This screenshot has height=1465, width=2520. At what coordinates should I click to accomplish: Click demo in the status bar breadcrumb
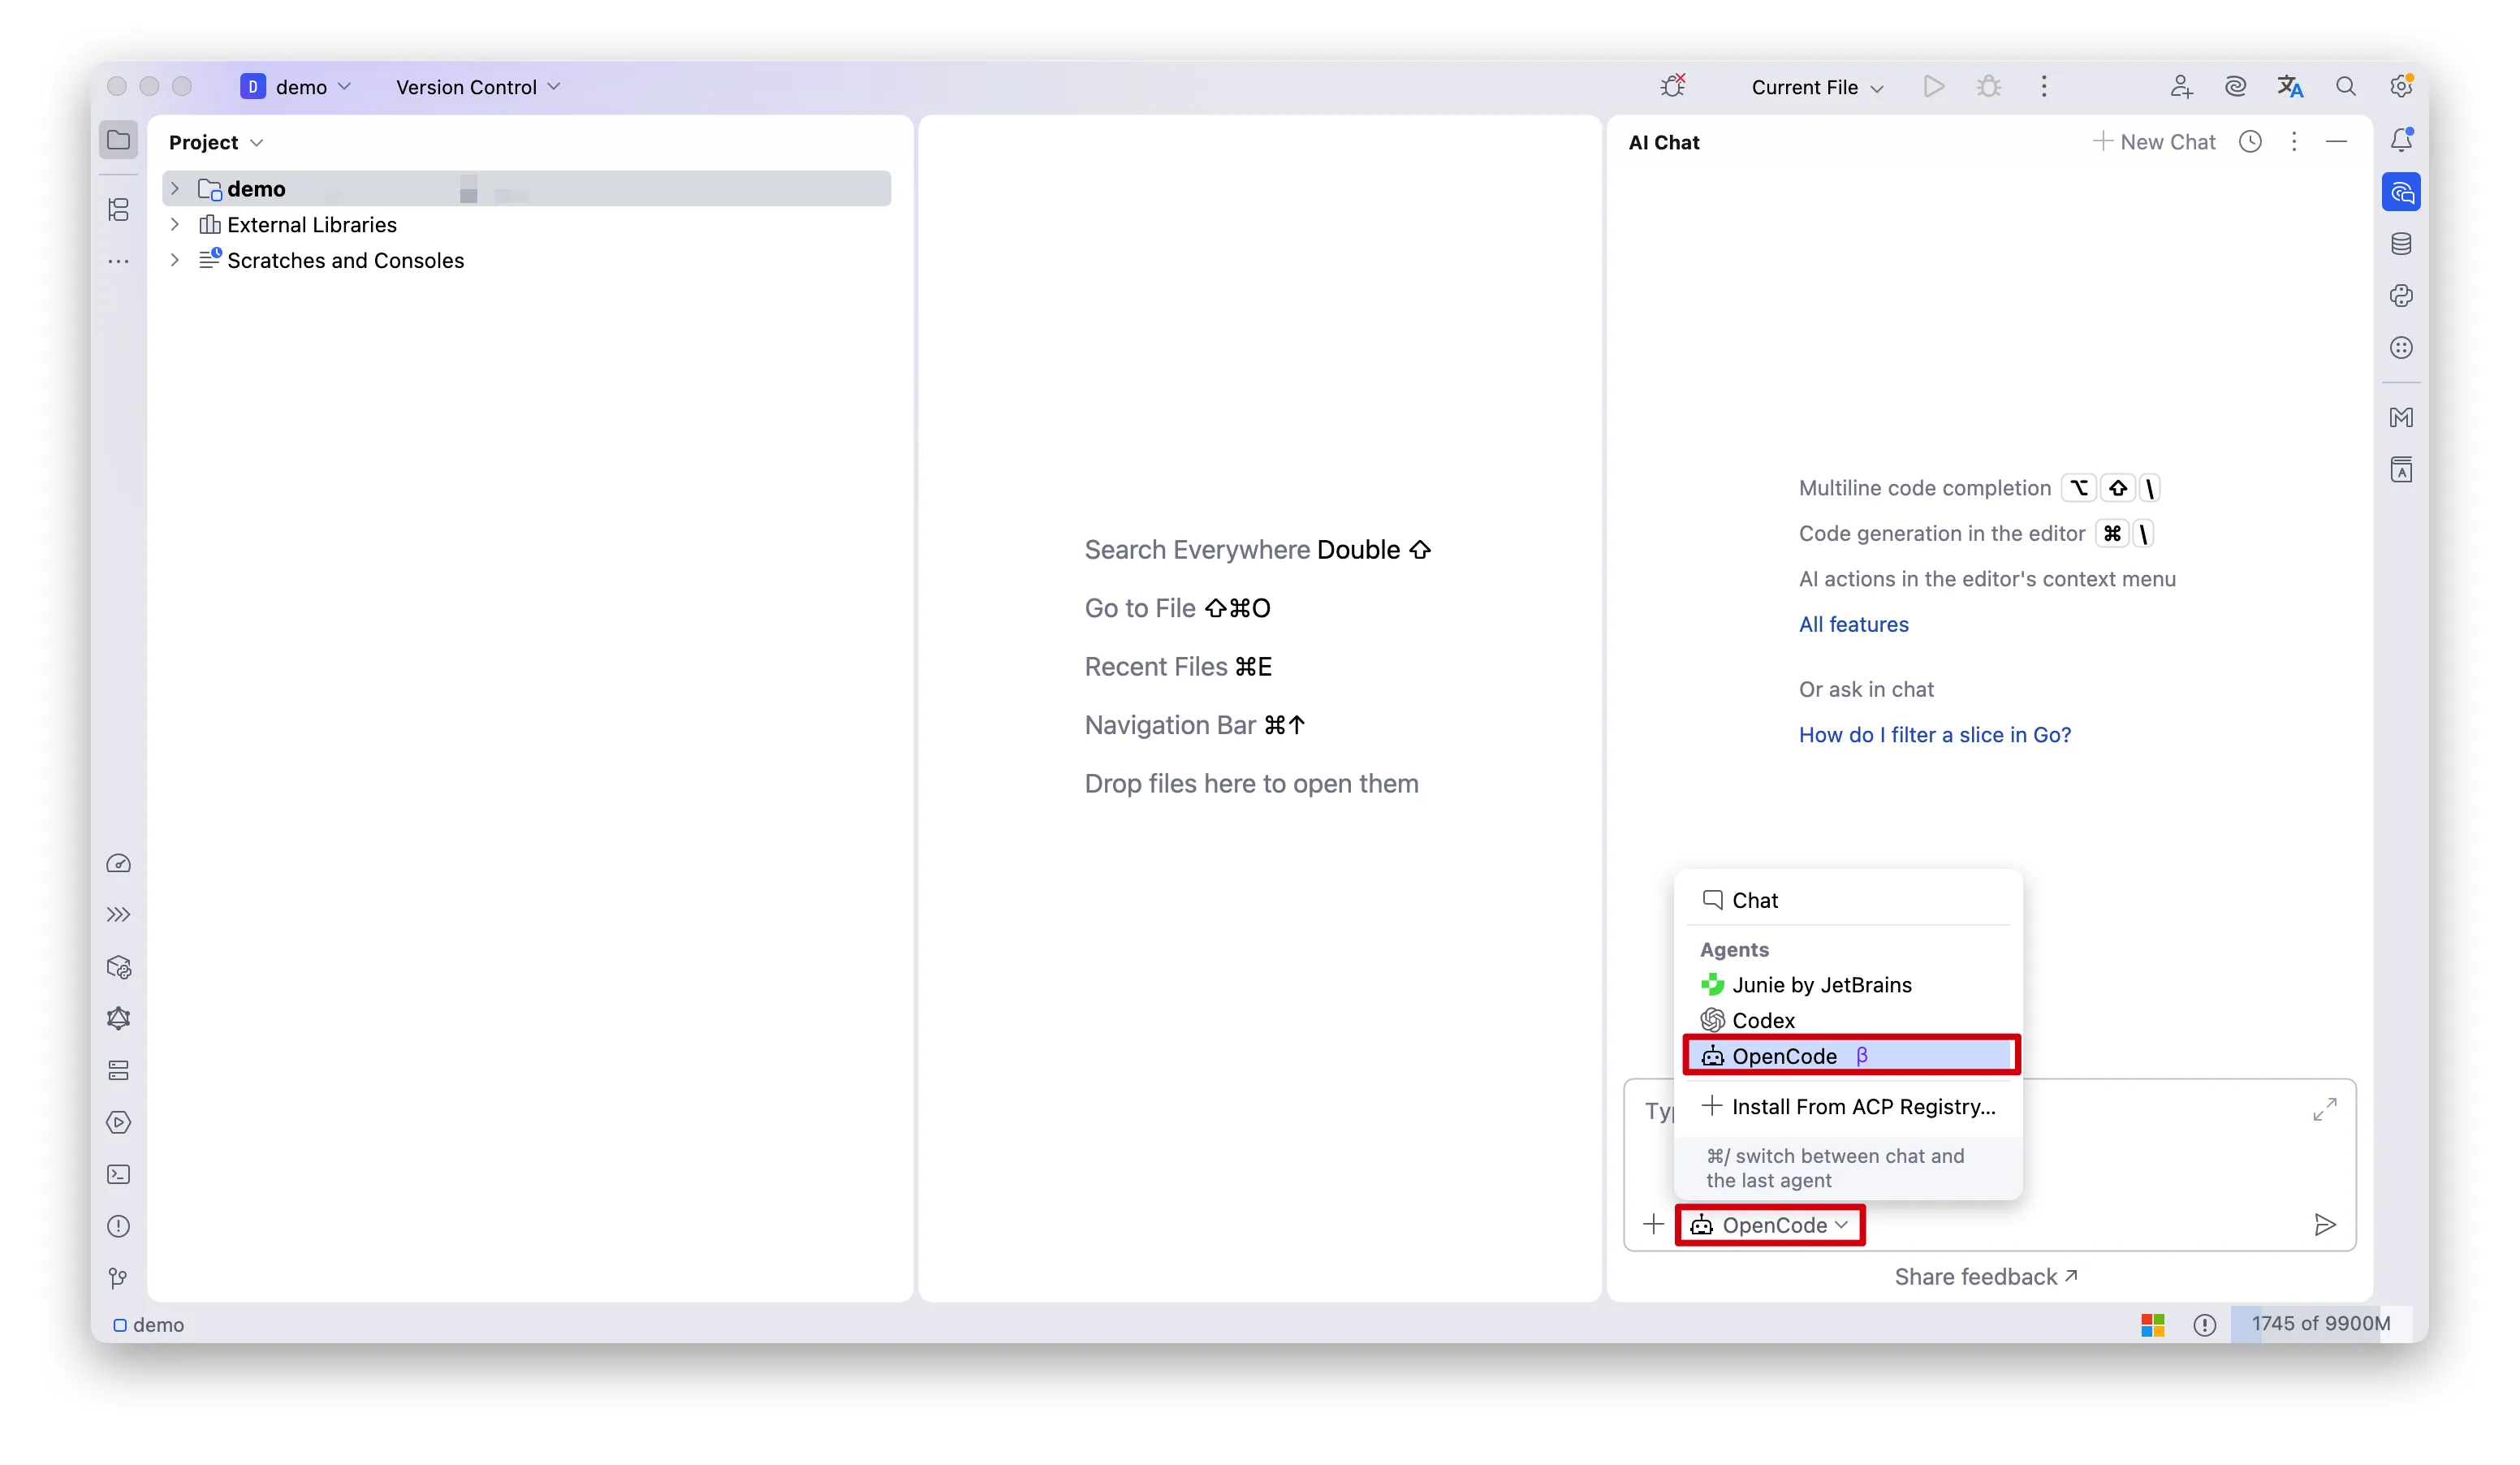tap(149, 1325)
